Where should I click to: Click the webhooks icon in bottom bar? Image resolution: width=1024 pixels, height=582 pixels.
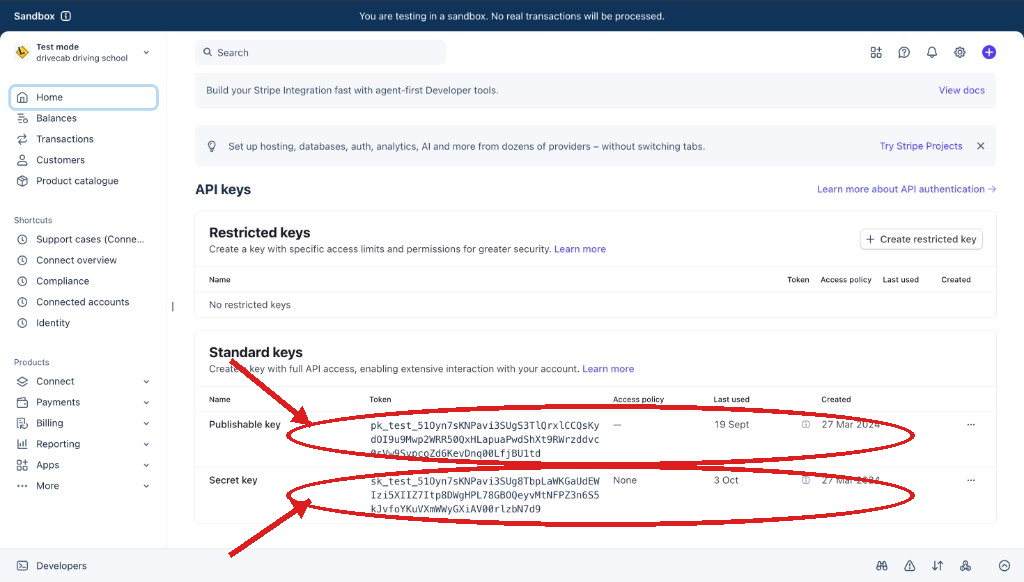(x=965, y=566)
